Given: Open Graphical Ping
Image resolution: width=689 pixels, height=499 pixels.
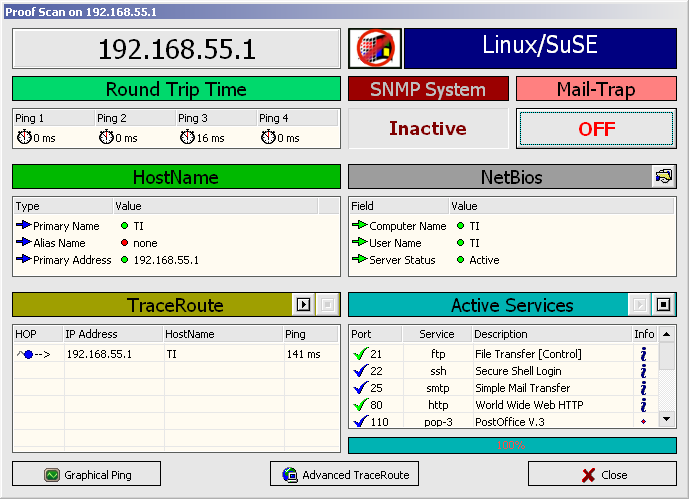Looking at the screenshot, I should [x=87, y=474].
